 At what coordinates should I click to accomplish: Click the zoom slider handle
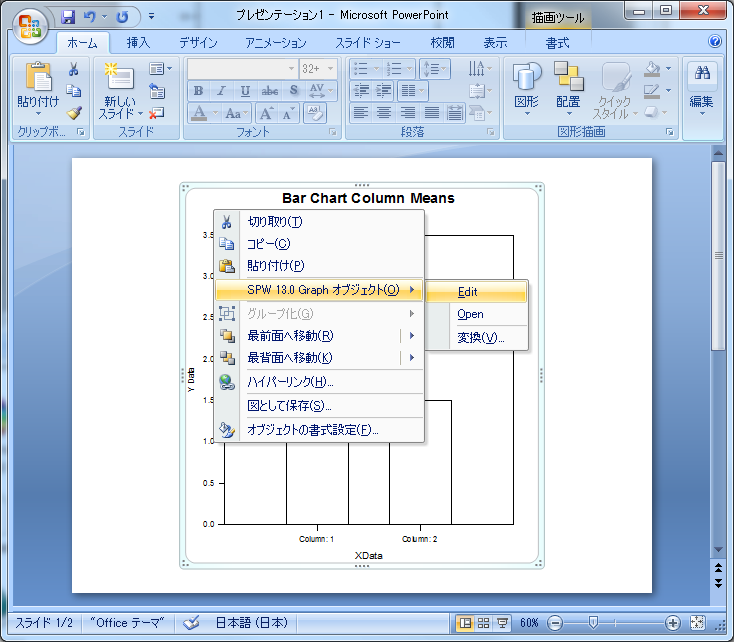click(x=593, y=623)
